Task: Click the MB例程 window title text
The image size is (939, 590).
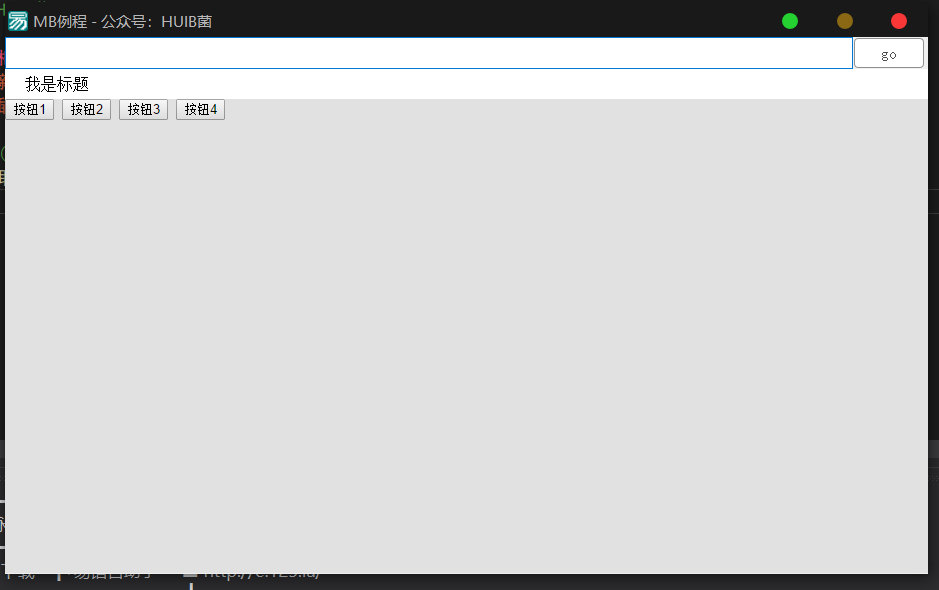Action: click(123, 22)
